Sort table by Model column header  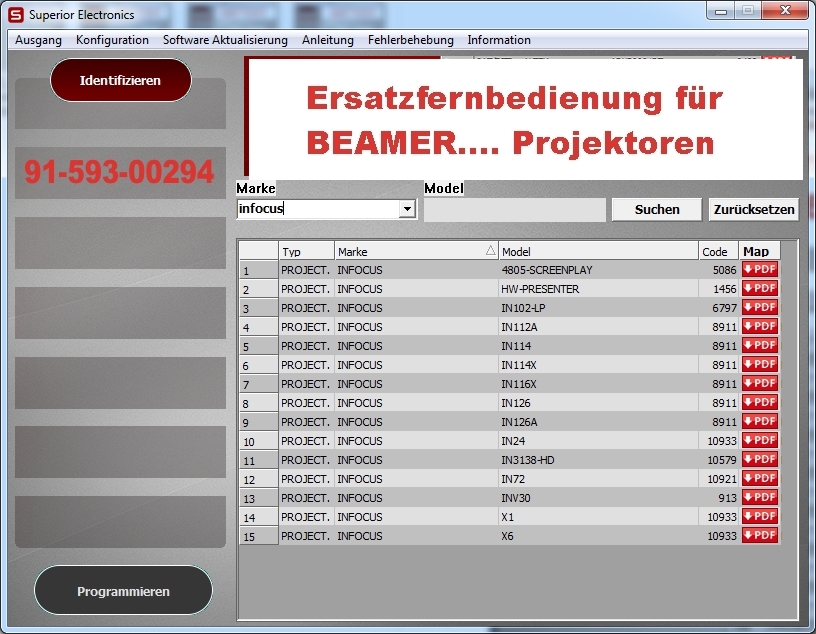click(597, 252)
